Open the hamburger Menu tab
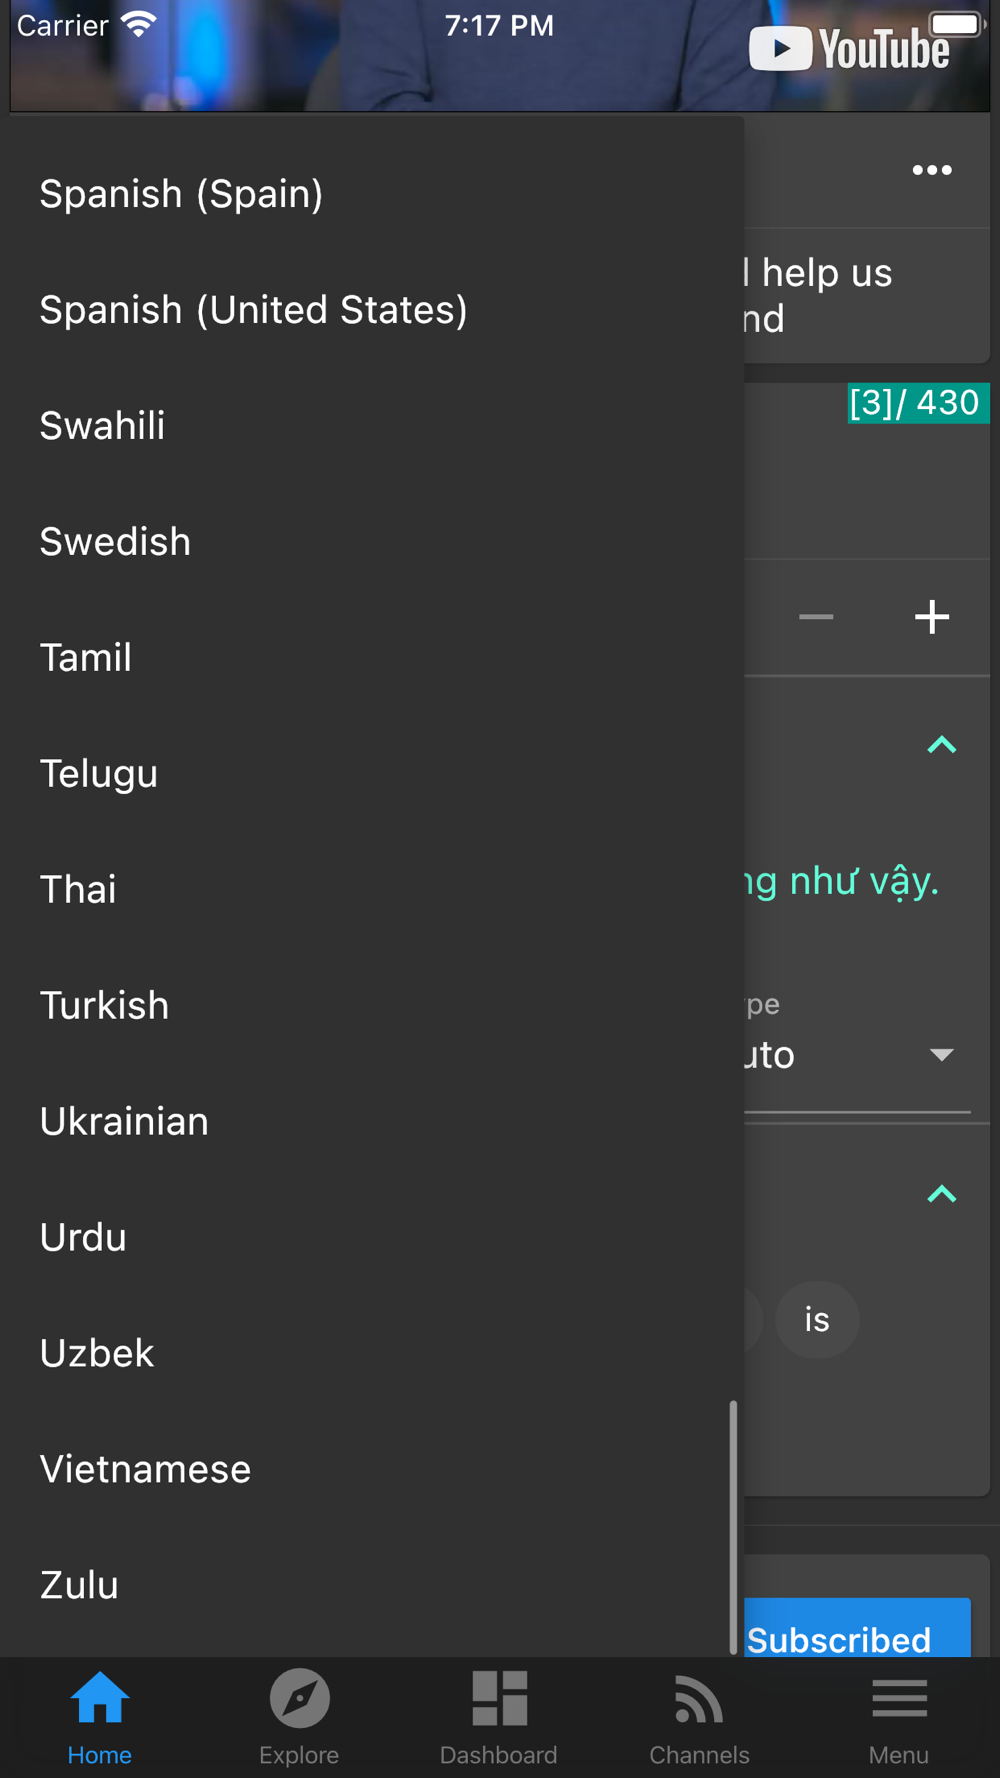1000x1778 pixels. coord(899,1718)
